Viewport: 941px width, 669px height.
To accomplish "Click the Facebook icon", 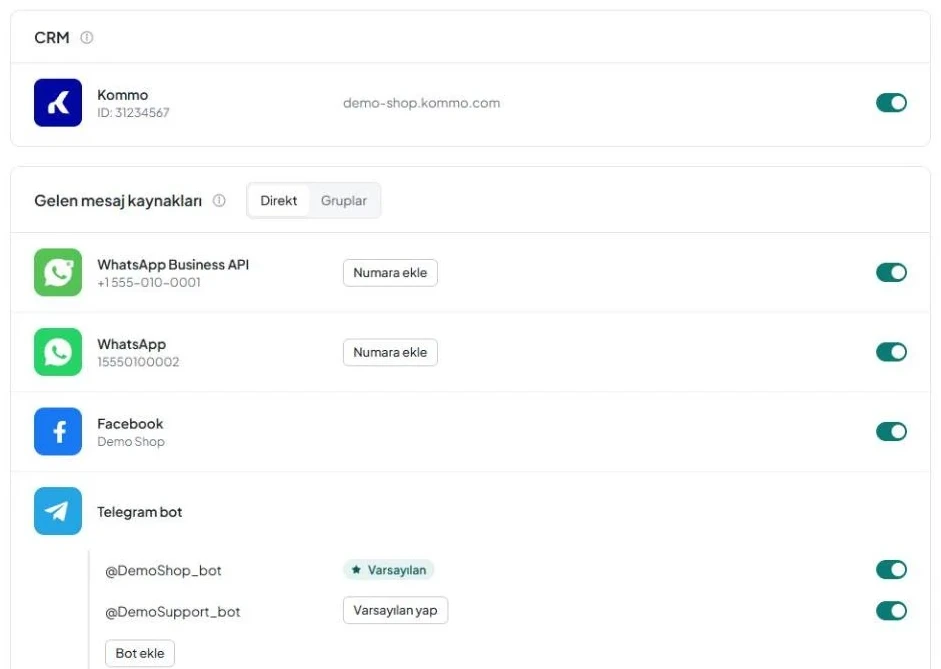I will click(58, 431).
